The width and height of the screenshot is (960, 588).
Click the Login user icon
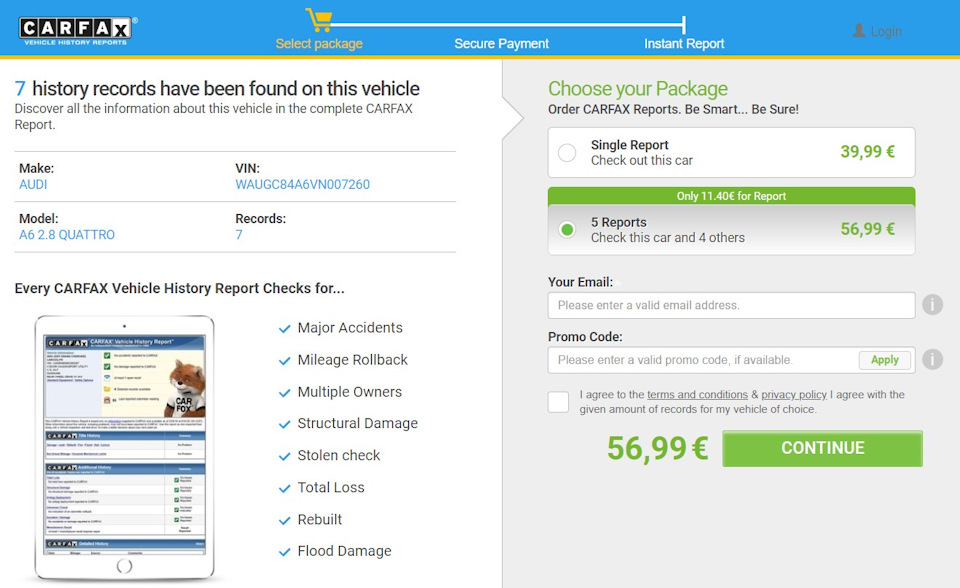click(x=859, y=31)
